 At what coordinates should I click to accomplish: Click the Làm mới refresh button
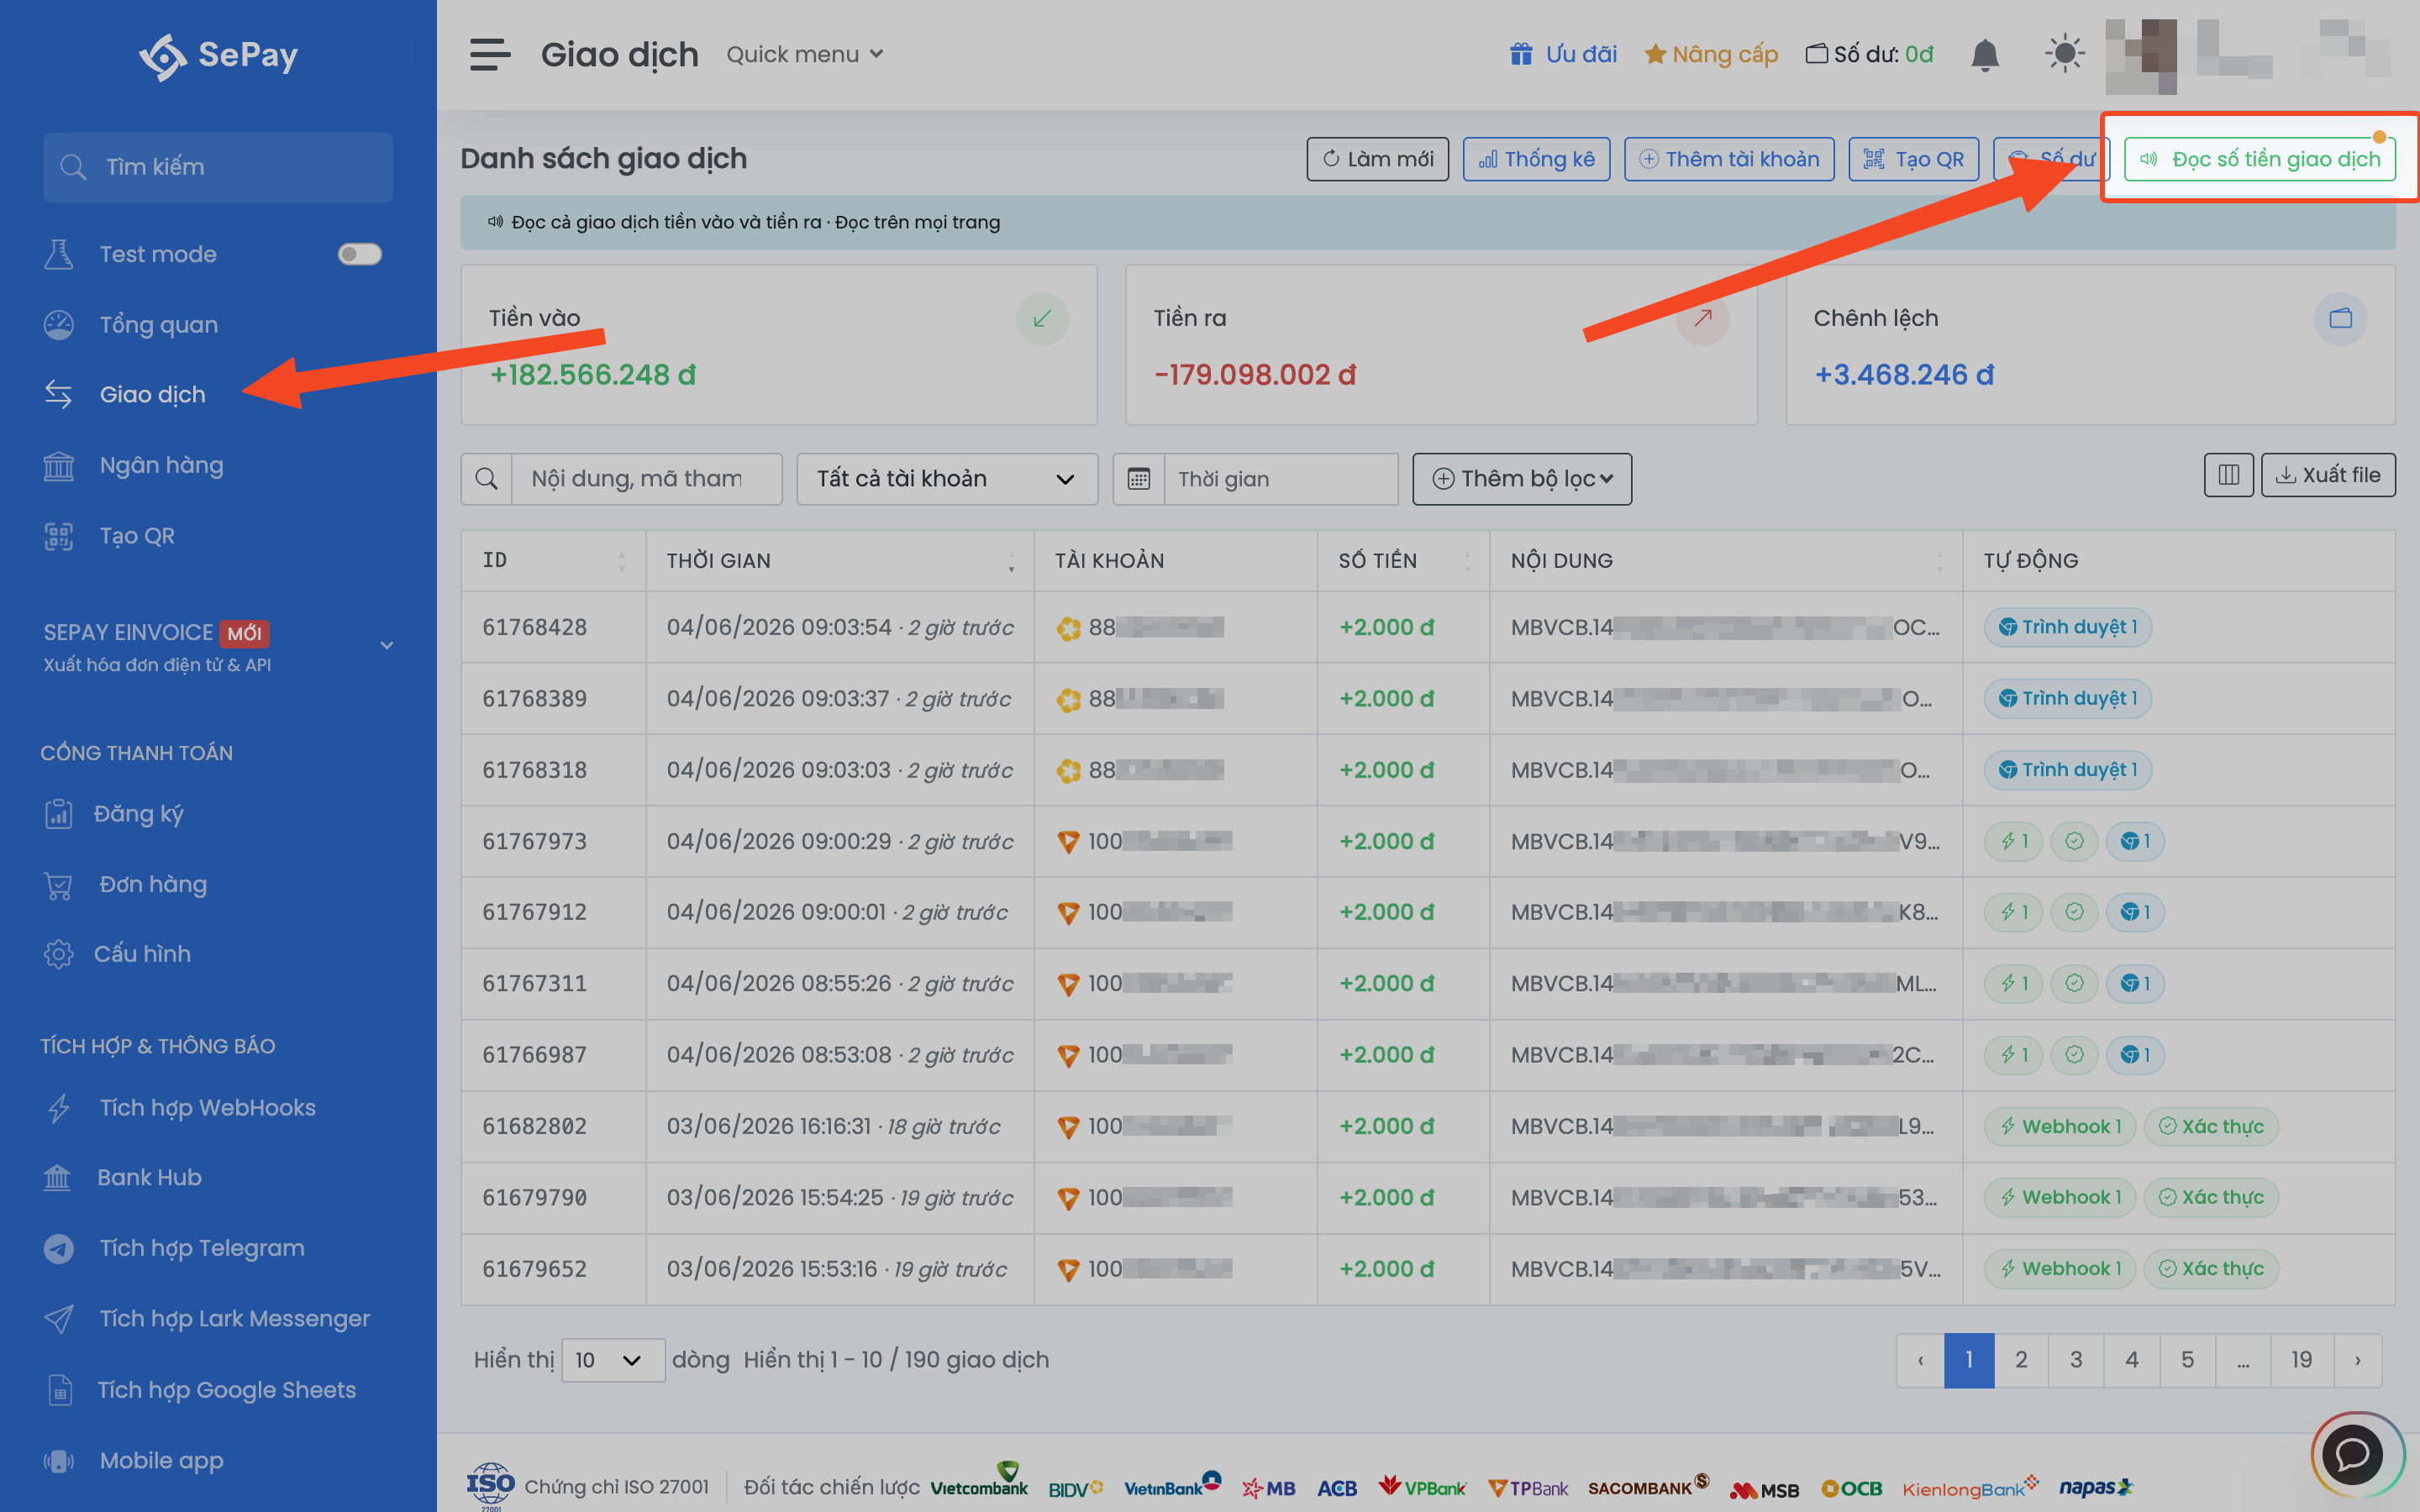click(1377, 159)
